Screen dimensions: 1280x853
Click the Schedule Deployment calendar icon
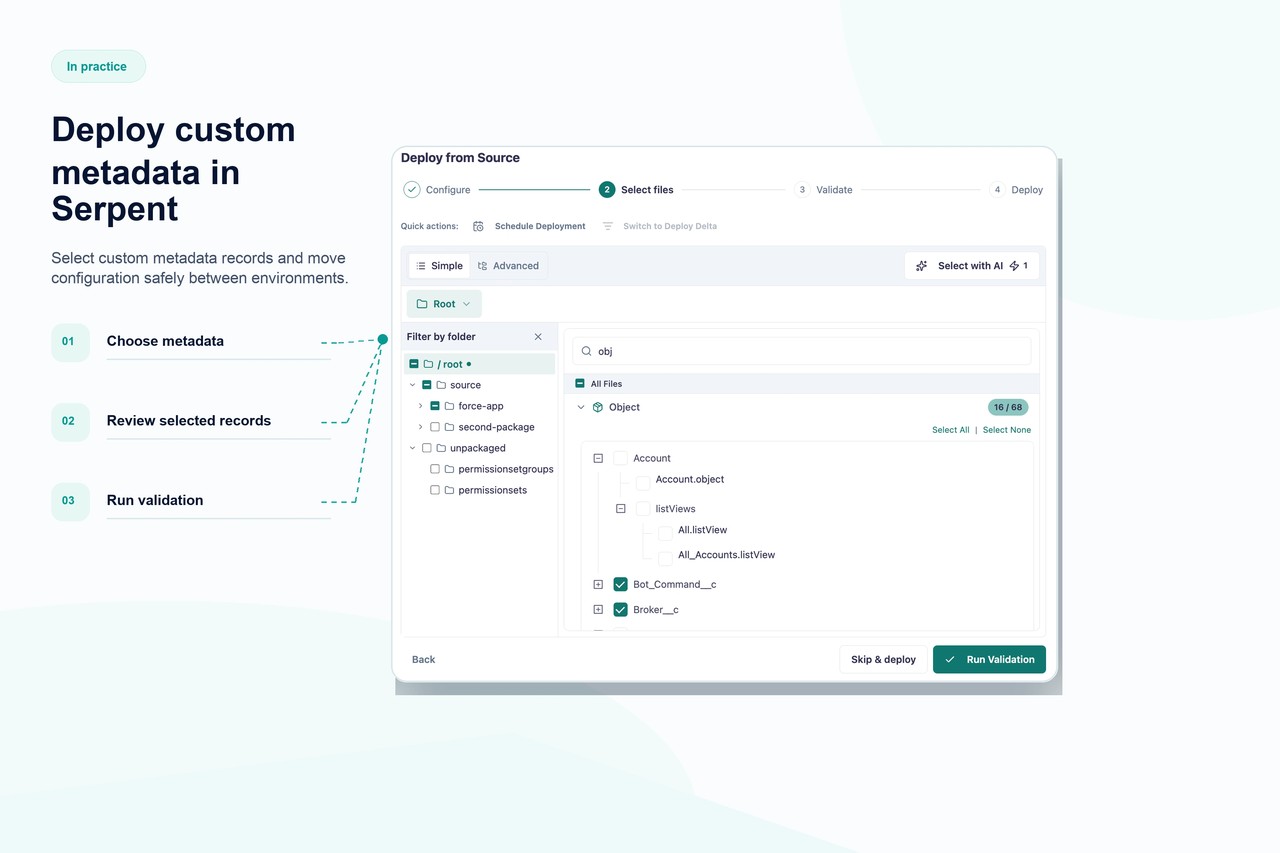tap(479, 226)
